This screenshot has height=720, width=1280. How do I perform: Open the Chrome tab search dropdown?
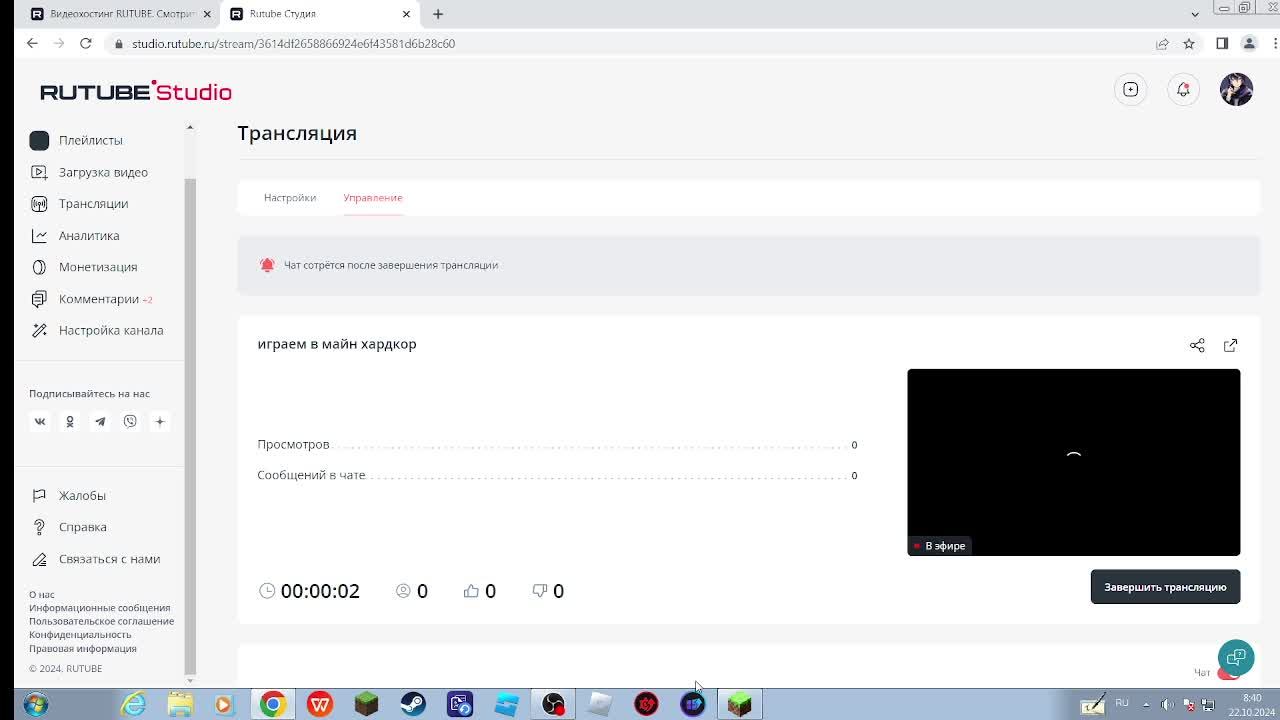coord(1195,14)
